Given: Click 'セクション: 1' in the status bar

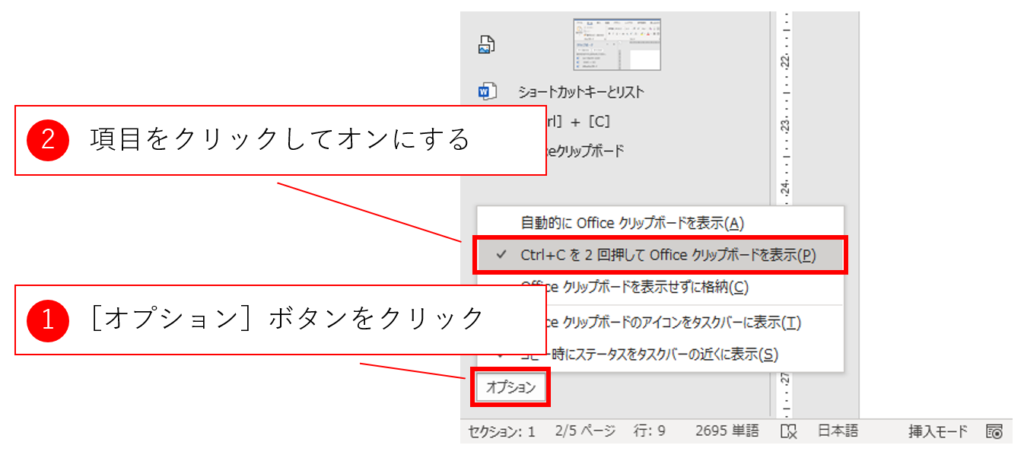Looking at the screenshot, I should coord(502,431).
